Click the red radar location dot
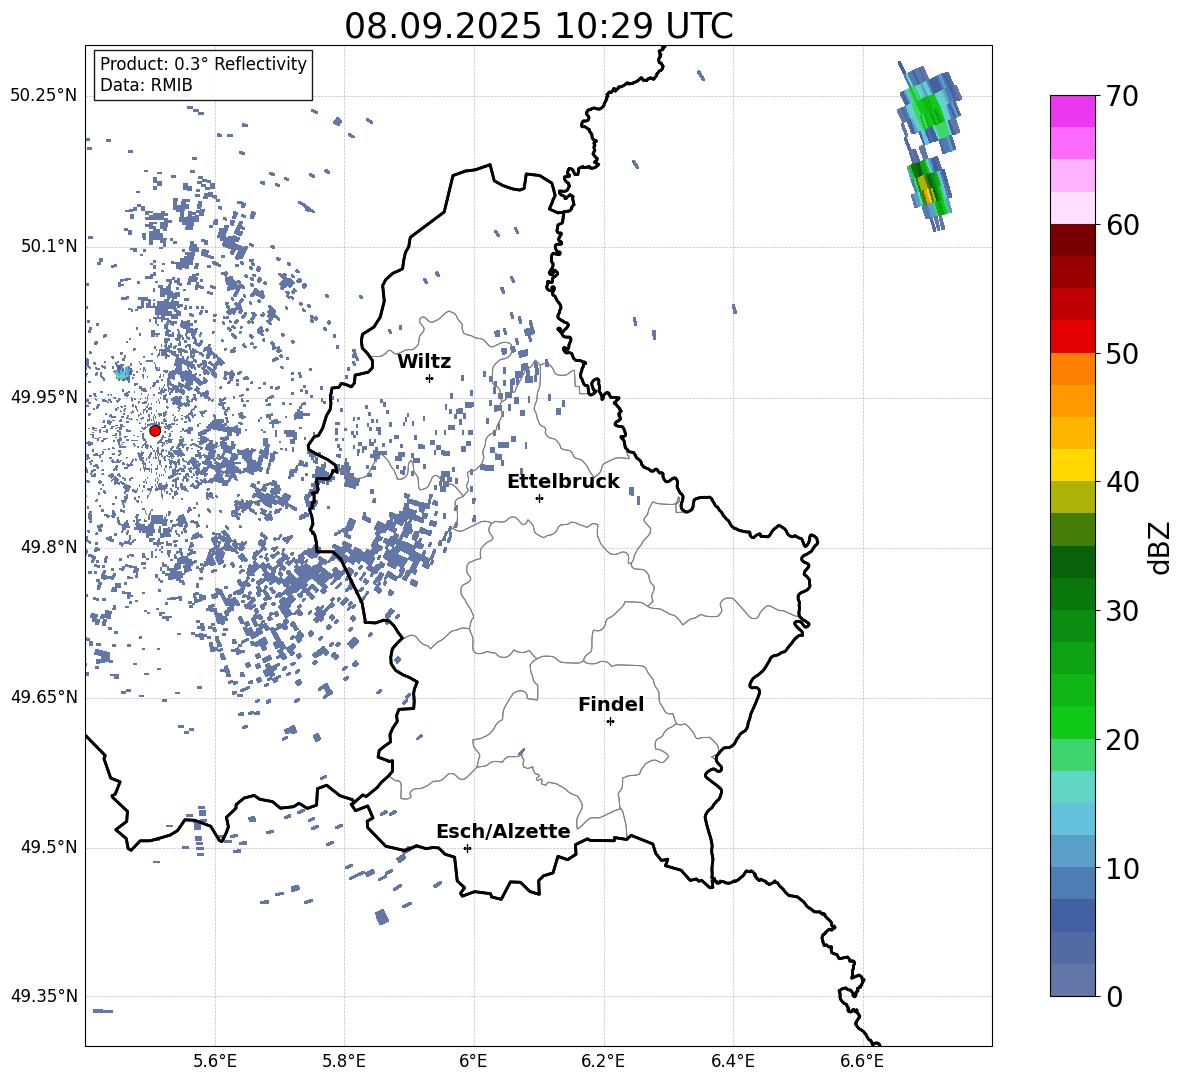Screen dimensions: 1184x1081 (155, 431)
